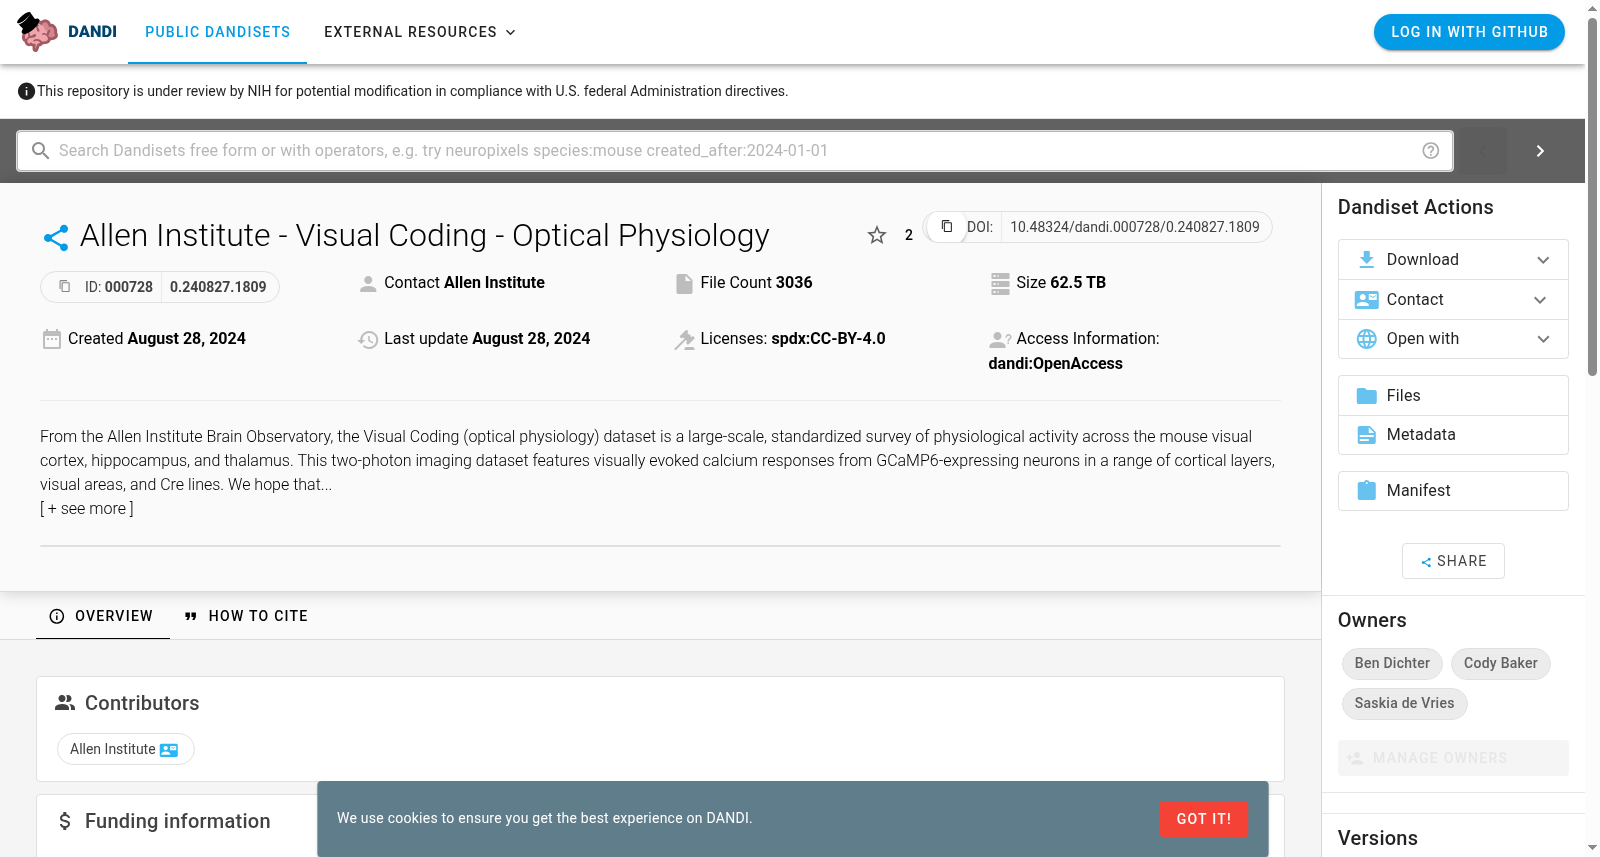1600x857 pixels.
Task: Click the storage icon beside Size
Action: coord(1000,284)
